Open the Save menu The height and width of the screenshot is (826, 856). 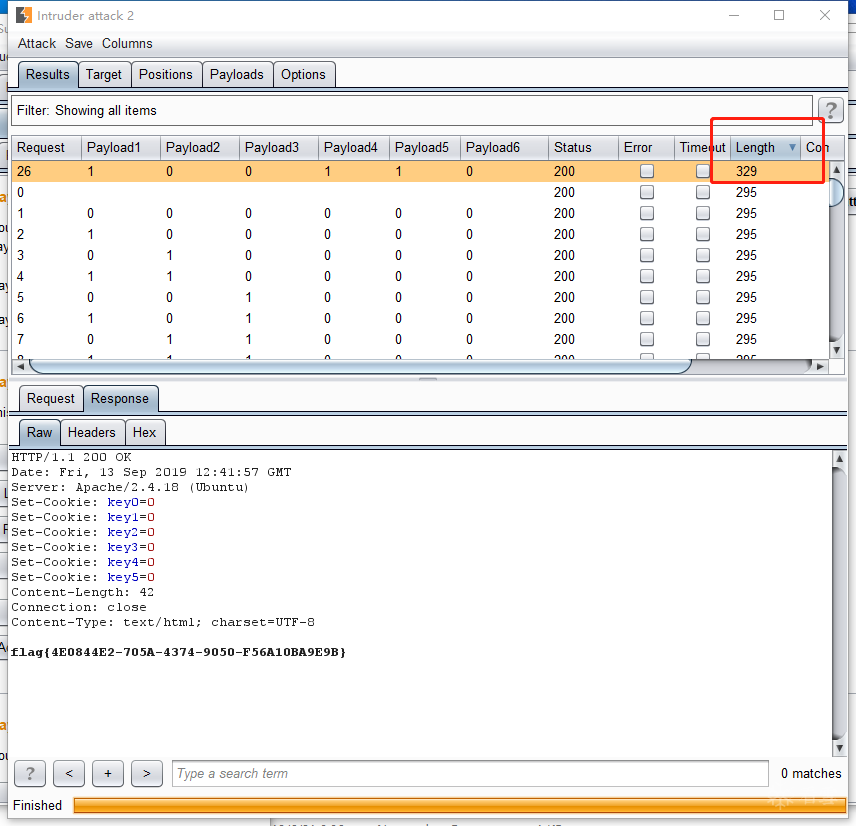click(x=79, y=43)
